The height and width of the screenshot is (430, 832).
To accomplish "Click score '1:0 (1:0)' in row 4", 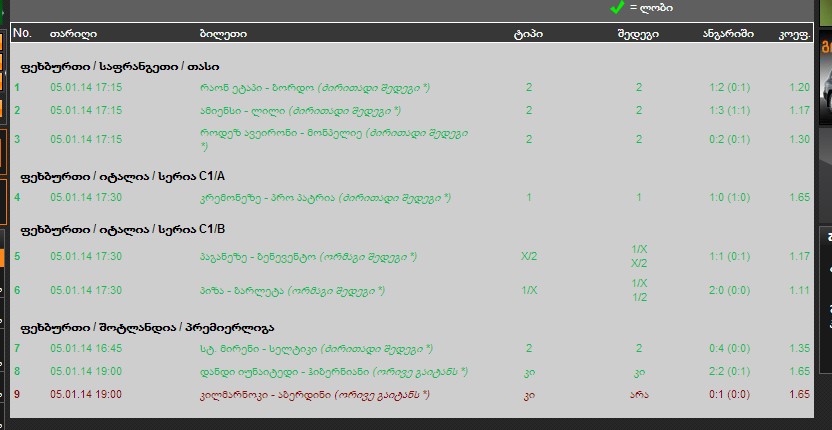I will coord(730,197).
